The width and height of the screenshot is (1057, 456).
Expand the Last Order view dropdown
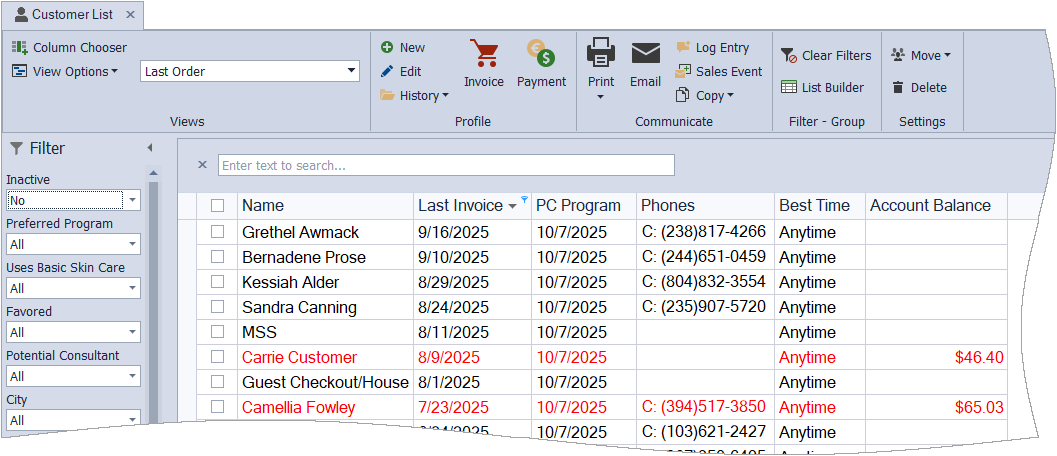pos(351,71)
